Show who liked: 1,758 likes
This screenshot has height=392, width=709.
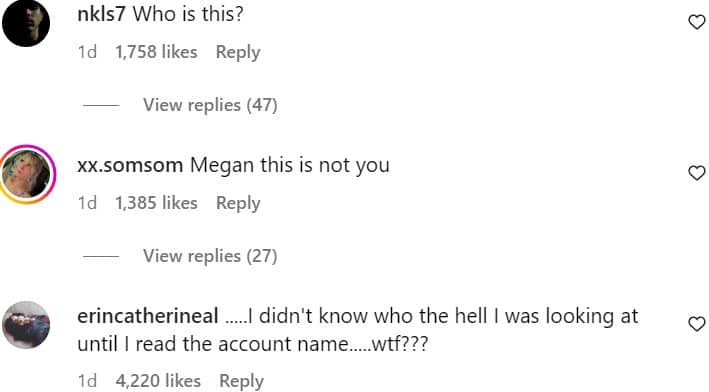tap(156, 52)
